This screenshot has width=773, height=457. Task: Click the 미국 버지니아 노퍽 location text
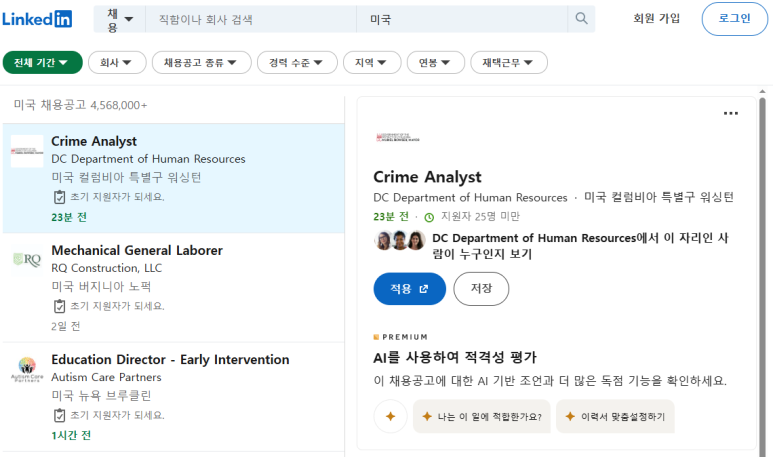pos(101,286)
